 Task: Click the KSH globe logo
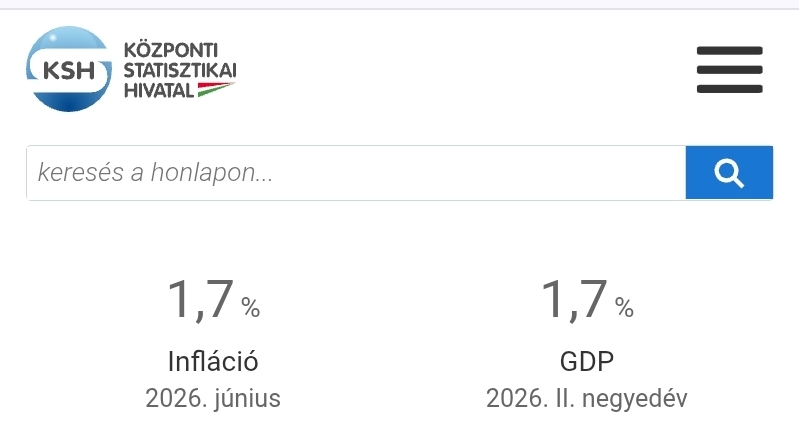coord(69,69)
